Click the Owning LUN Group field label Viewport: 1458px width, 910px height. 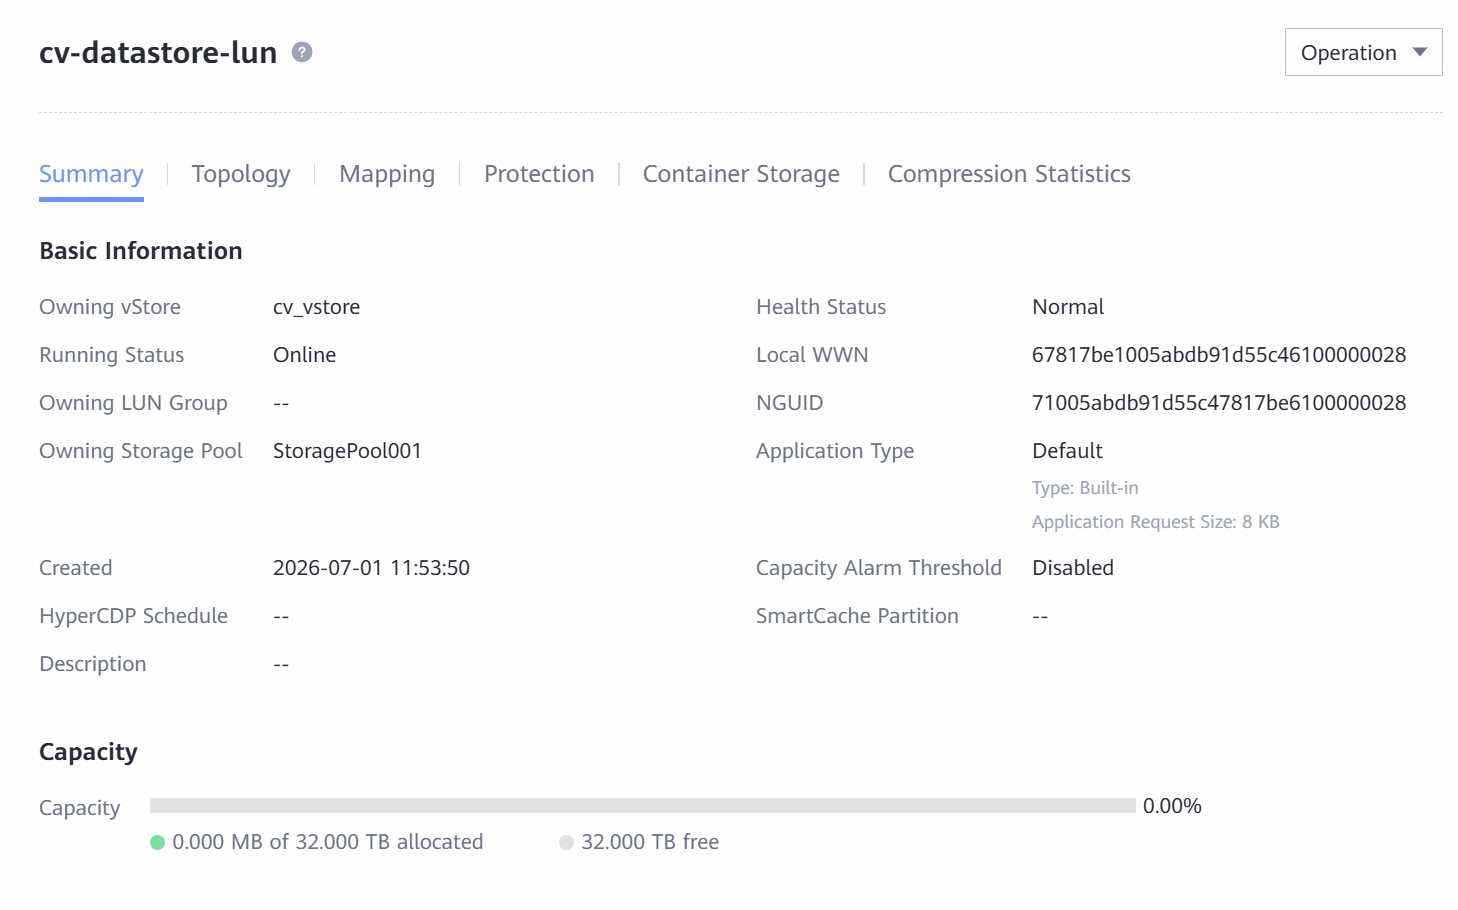tap(133, 403)
